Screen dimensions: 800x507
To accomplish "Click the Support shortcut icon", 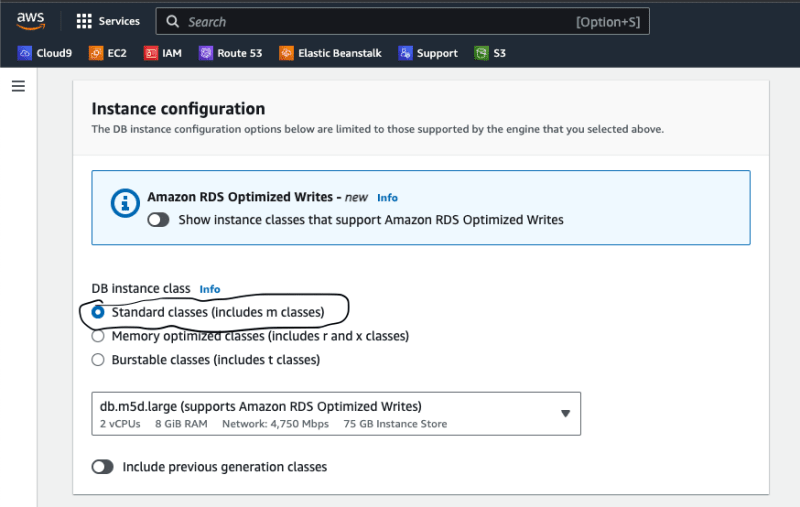I will [x=405, y=53].
